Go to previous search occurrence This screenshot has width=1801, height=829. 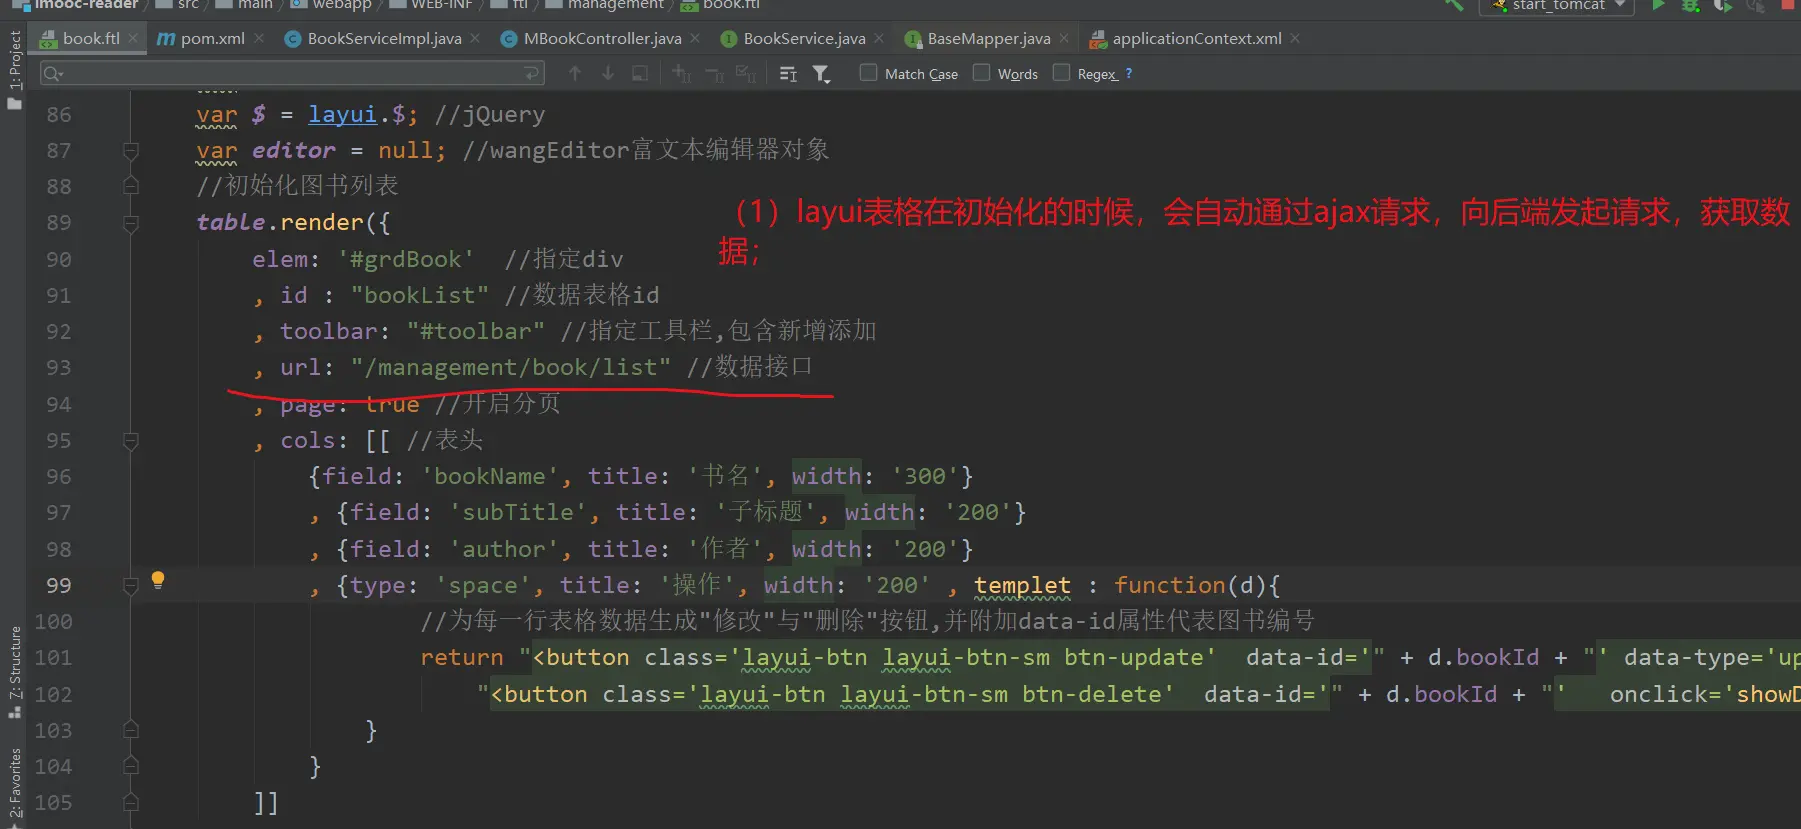point(575,73)
